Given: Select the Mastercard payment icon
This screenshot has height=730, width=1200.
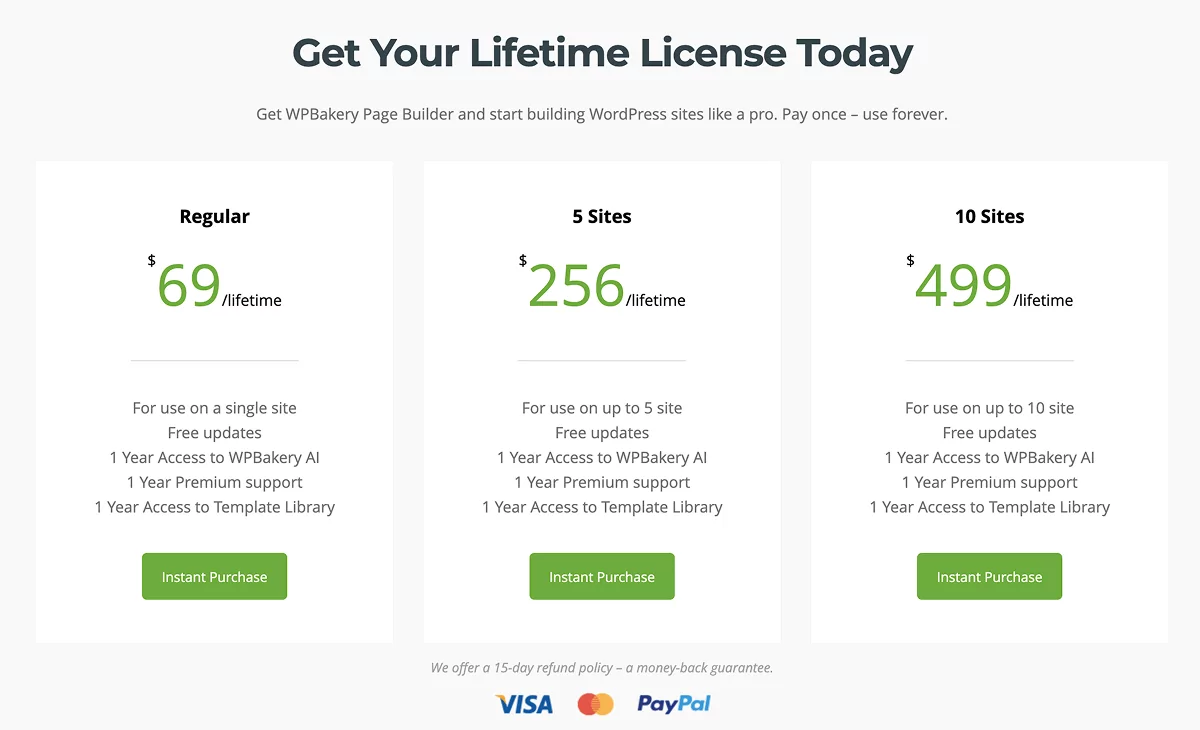Looking at the screenshot, I should click(596, 704).
